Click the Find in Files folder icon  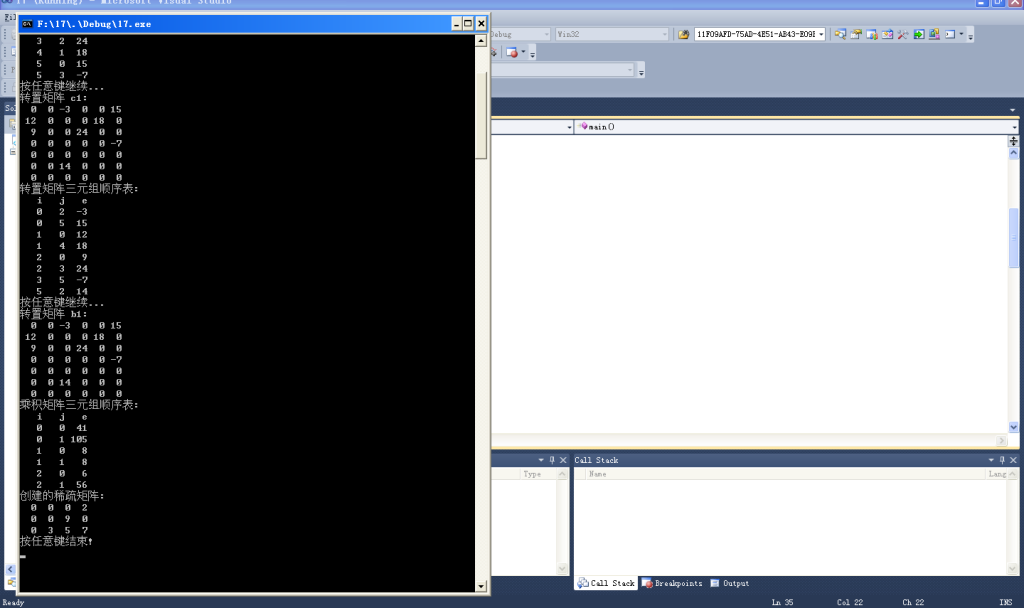pyautogui.click(x=683, y=35)
